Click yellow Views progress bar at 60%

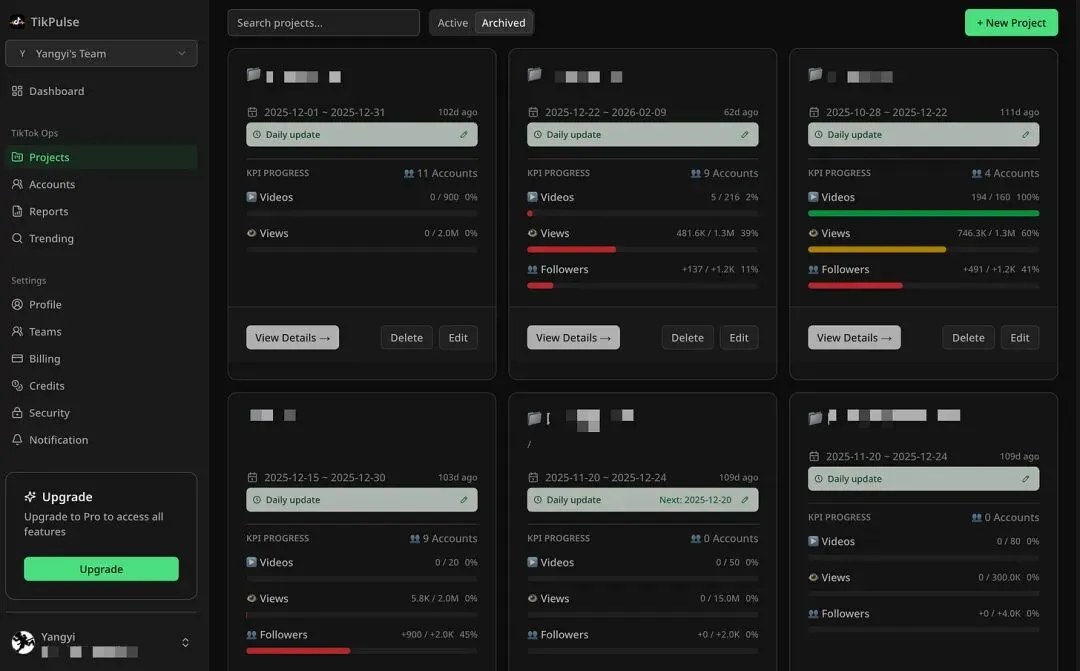pos(877,249)
